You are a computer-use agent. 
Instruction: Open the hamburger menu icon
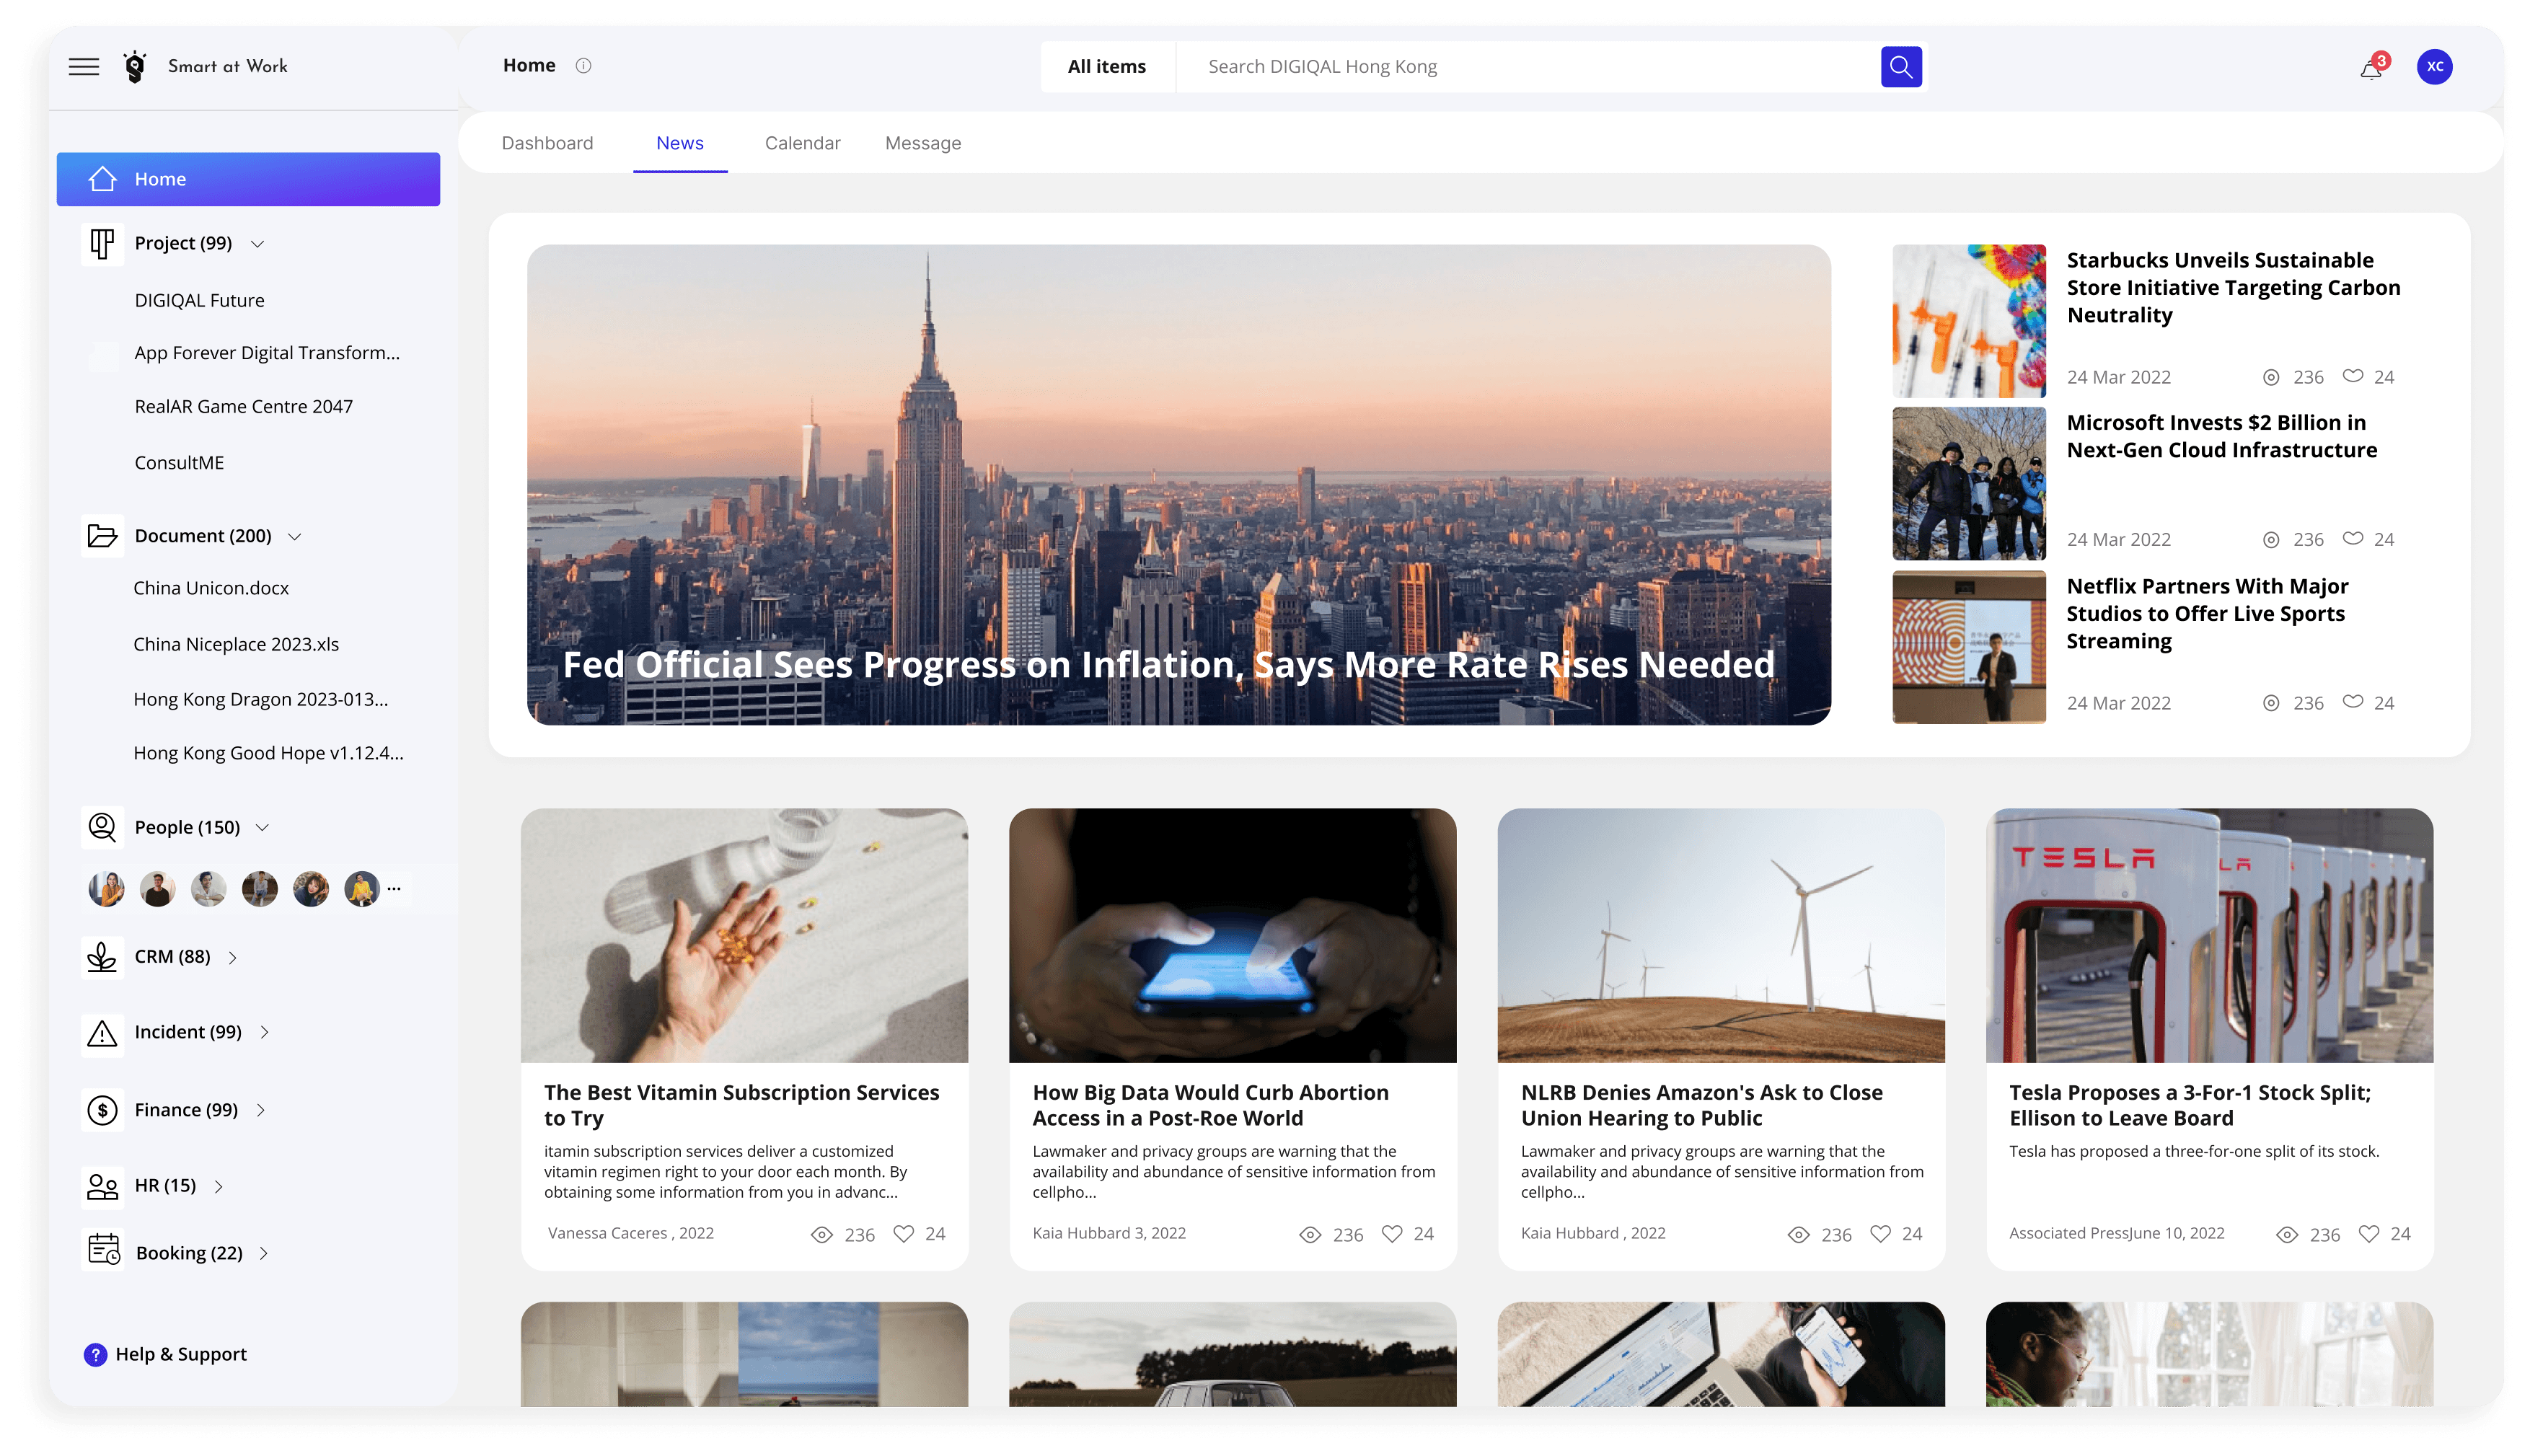[x=84, y=67]
